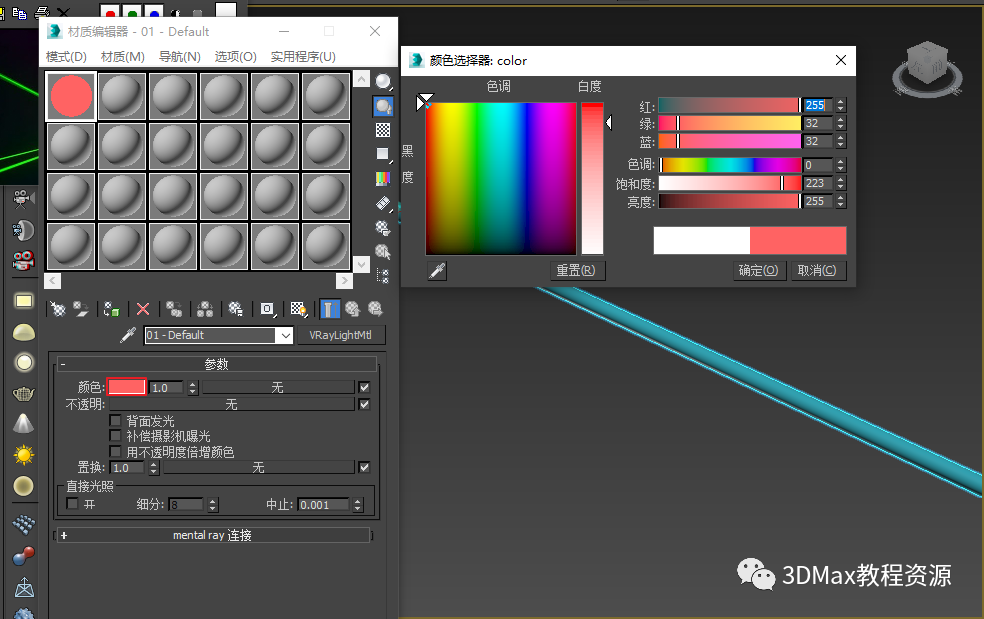Image resolution: width=984 pixels, height=619 pixels.
Task: Enable the 补偿摄影机曝光 checkbox
Action: [x=116, y=436]
